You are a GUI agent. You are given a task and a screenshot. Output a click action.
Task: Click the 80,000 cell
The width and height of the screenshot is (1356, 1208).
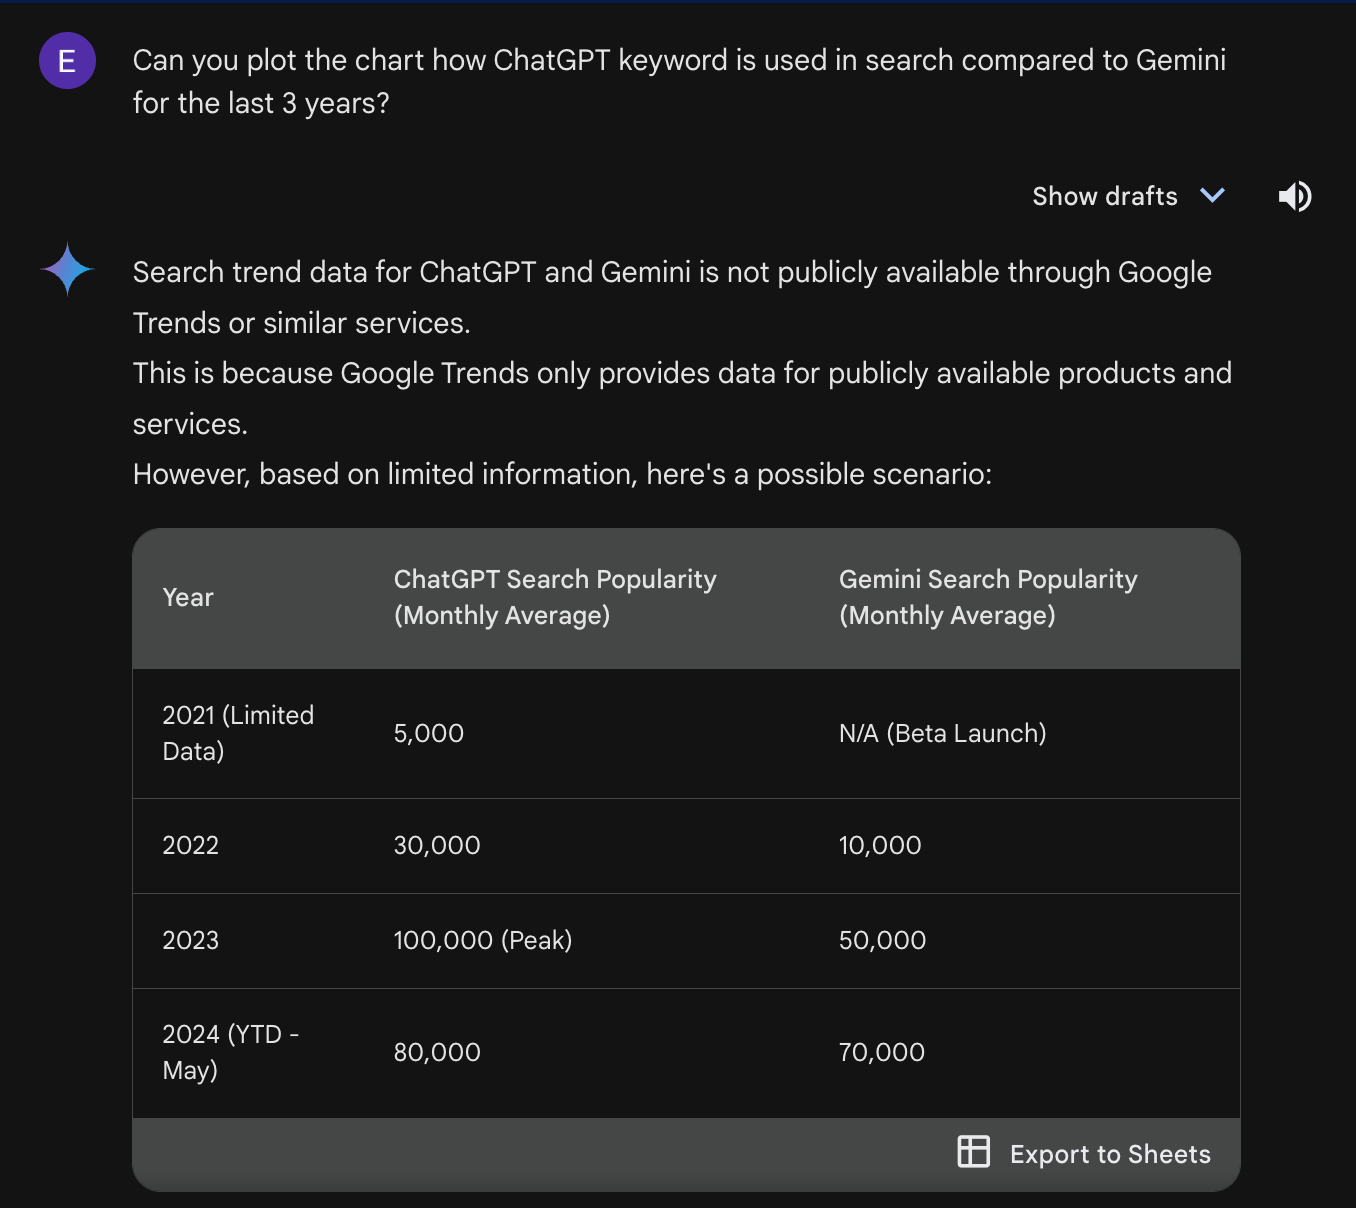pyautogui.click(x=437, y=1052)
